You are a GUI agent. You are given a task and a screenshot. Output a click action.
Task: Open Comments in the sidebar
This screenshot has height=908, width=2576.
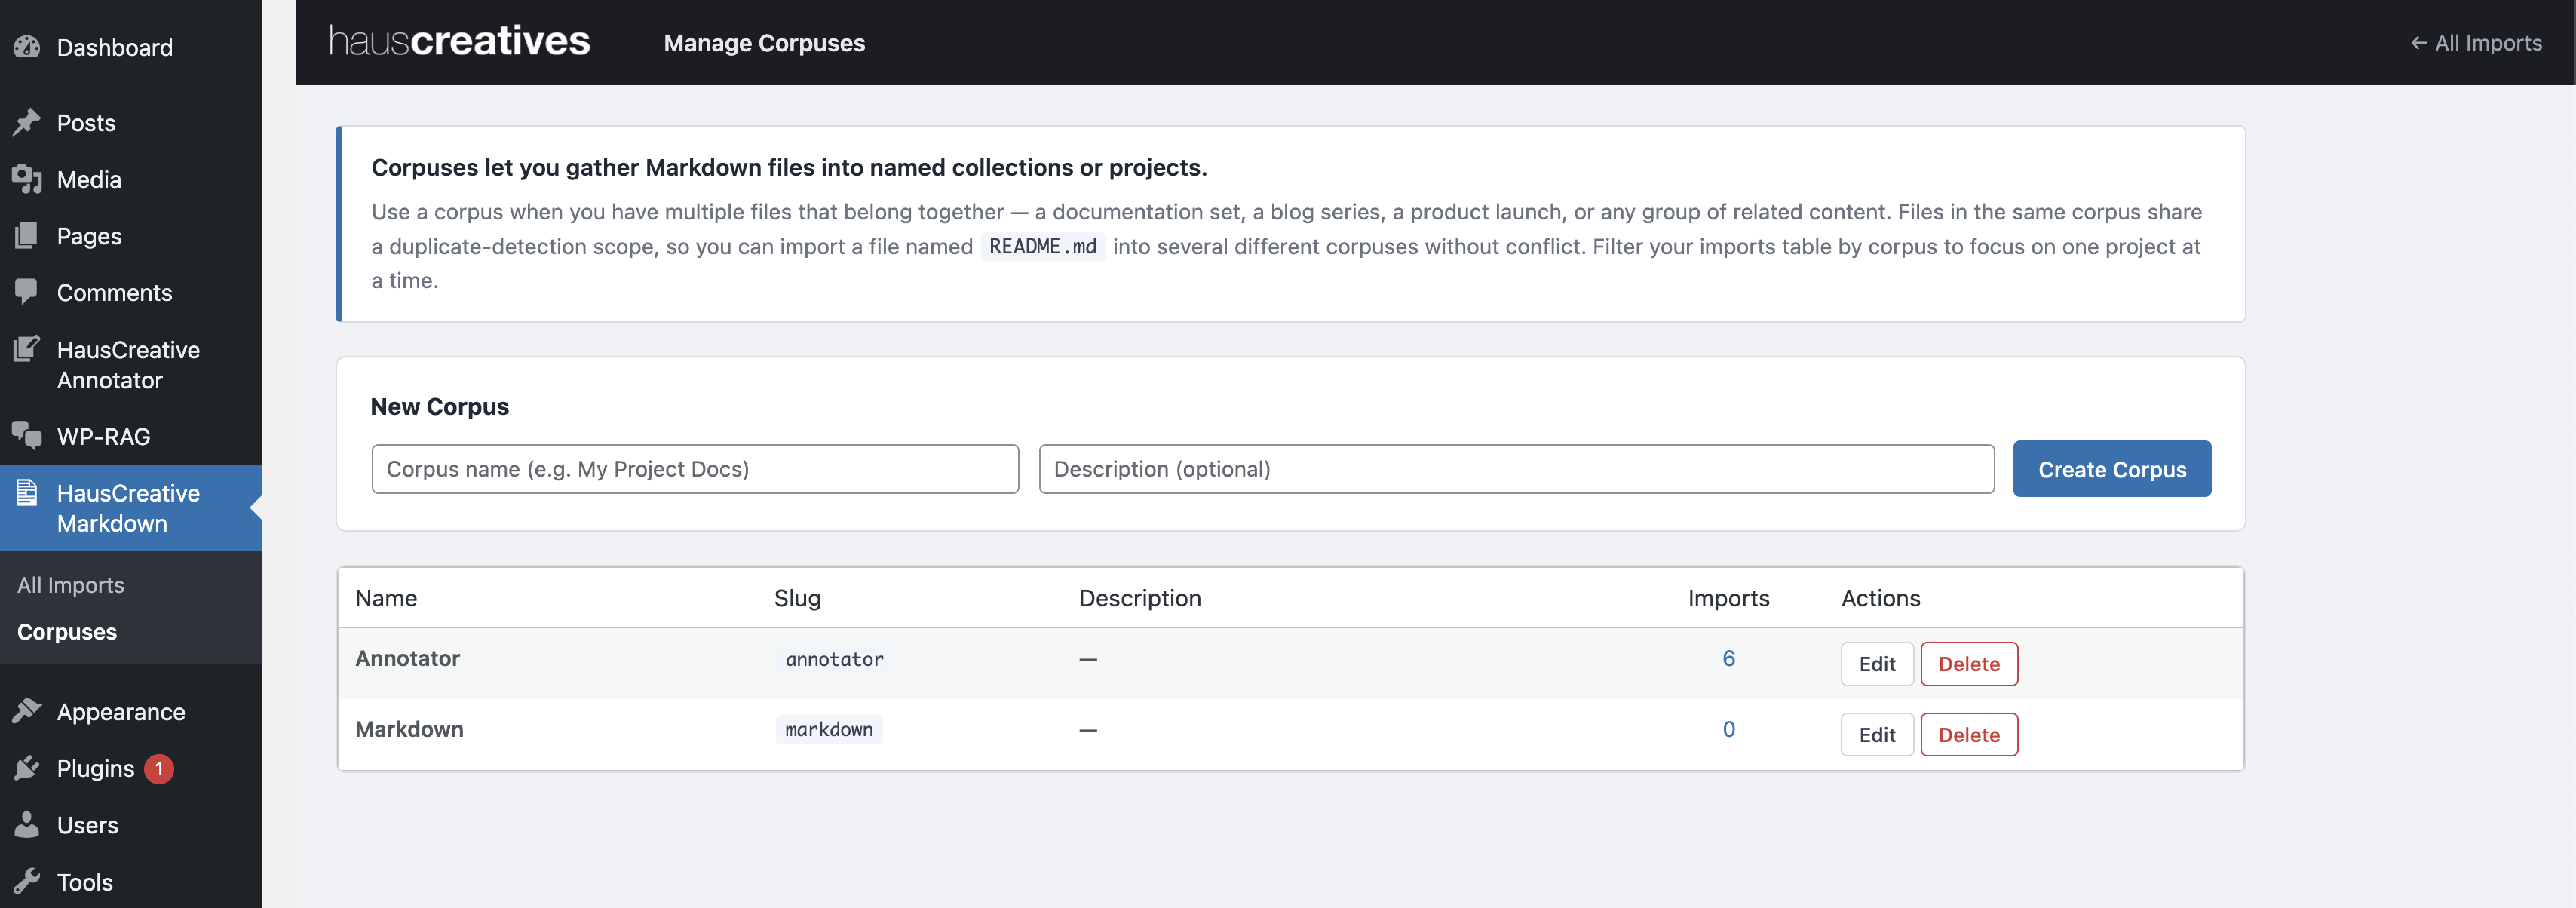pos(114,292)
